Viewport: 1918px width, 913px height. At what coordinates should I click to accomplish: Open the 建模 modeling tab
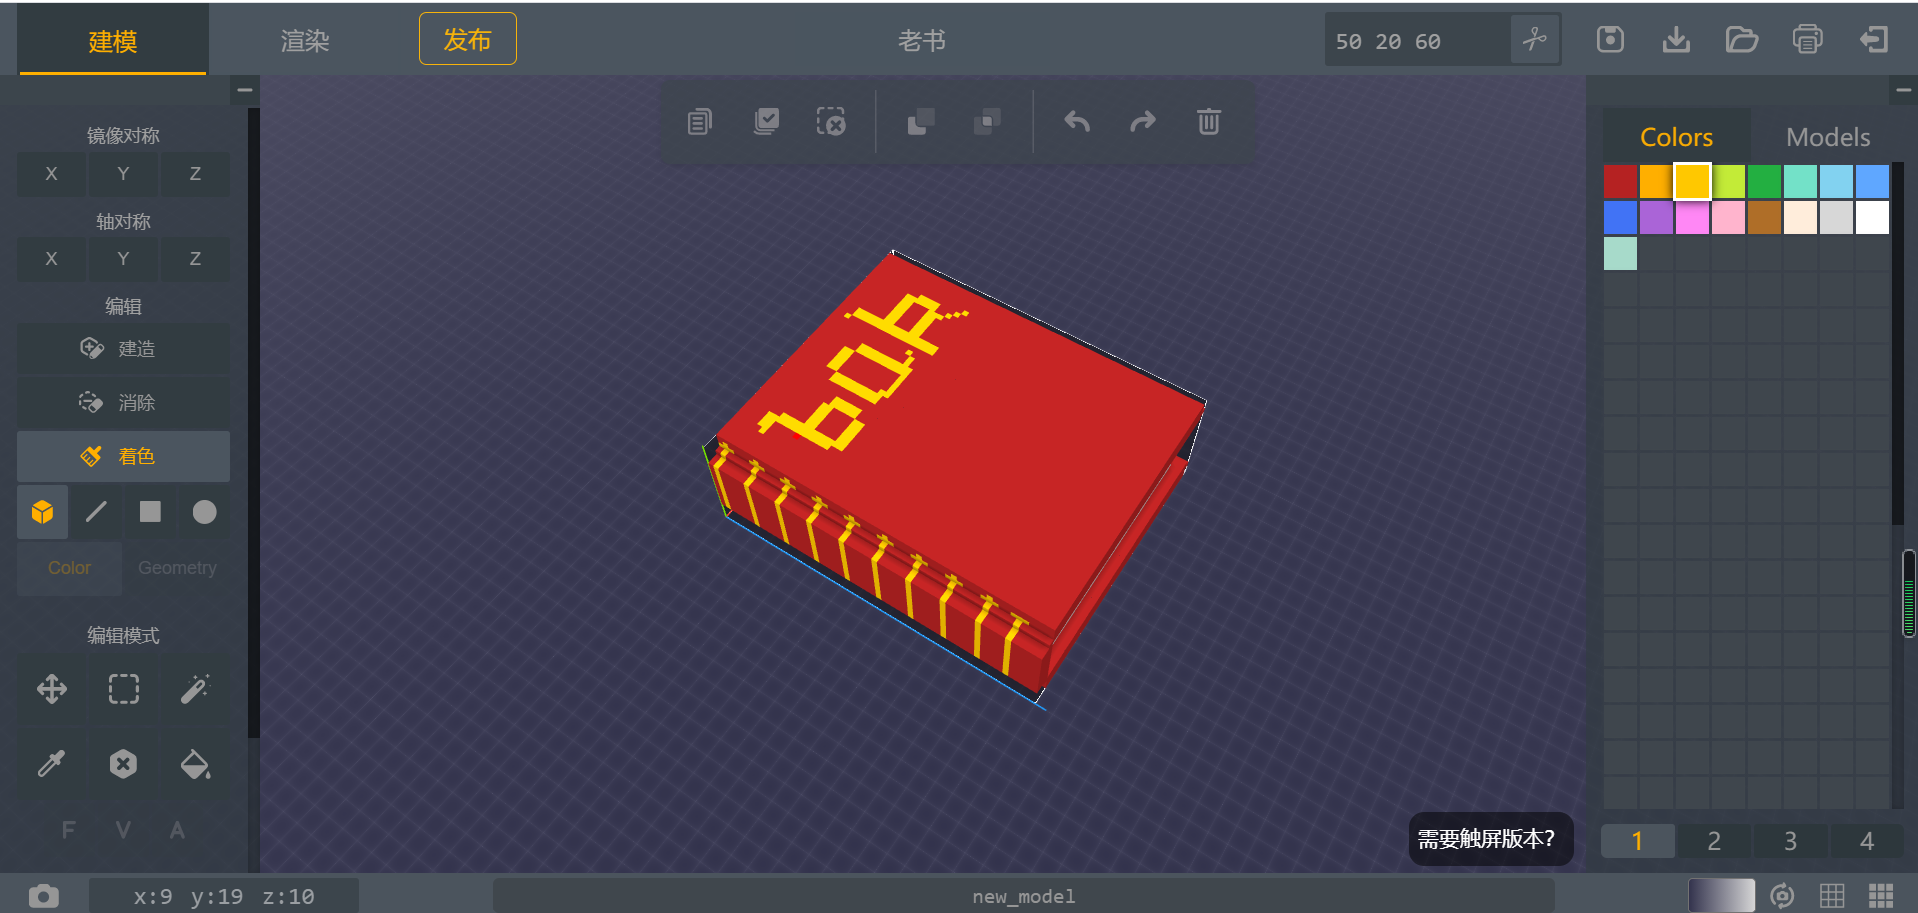tap(113, 41)
